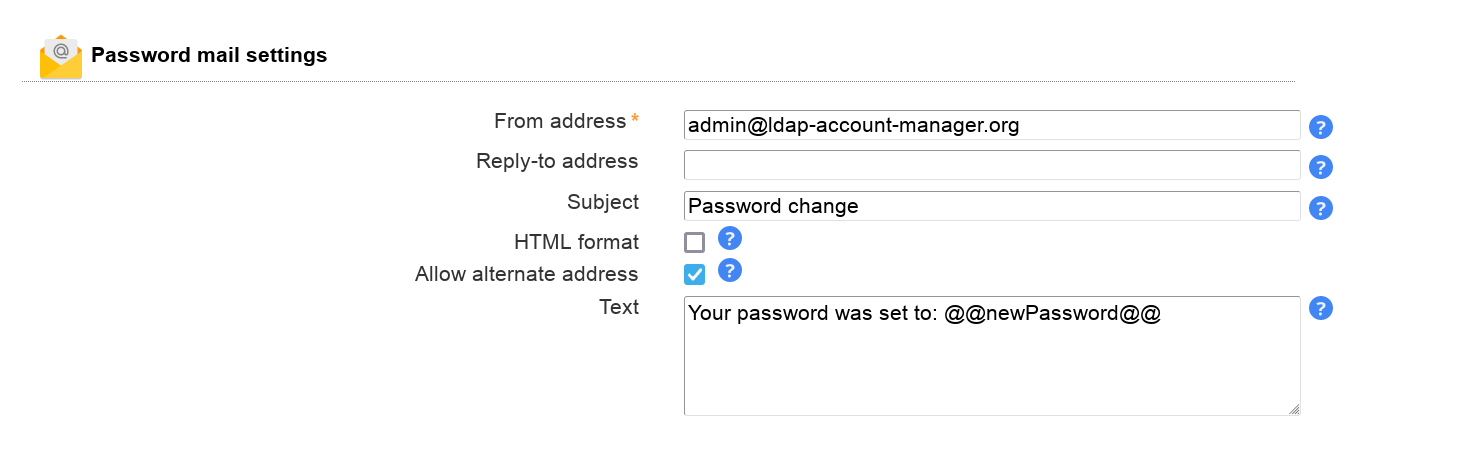Show help for the Text area
Image resolution: width=1464 pixels, height=471 pixels.
pos(1321,308)
